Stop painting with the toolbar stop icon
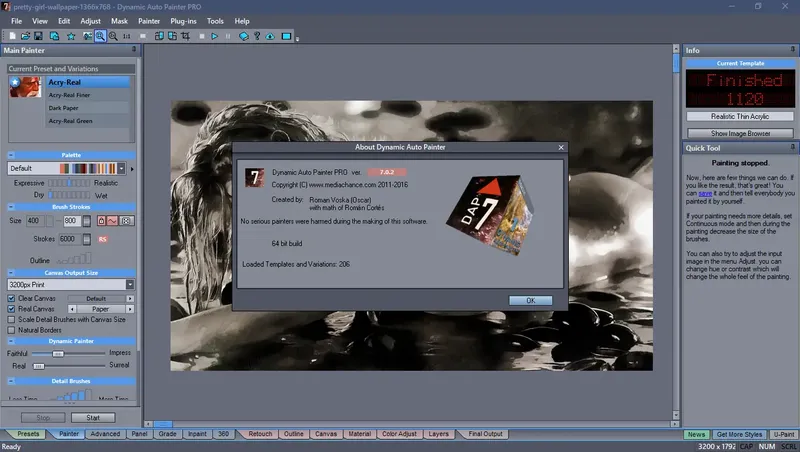This screenshot has width=800, height=452. (202, 36)
